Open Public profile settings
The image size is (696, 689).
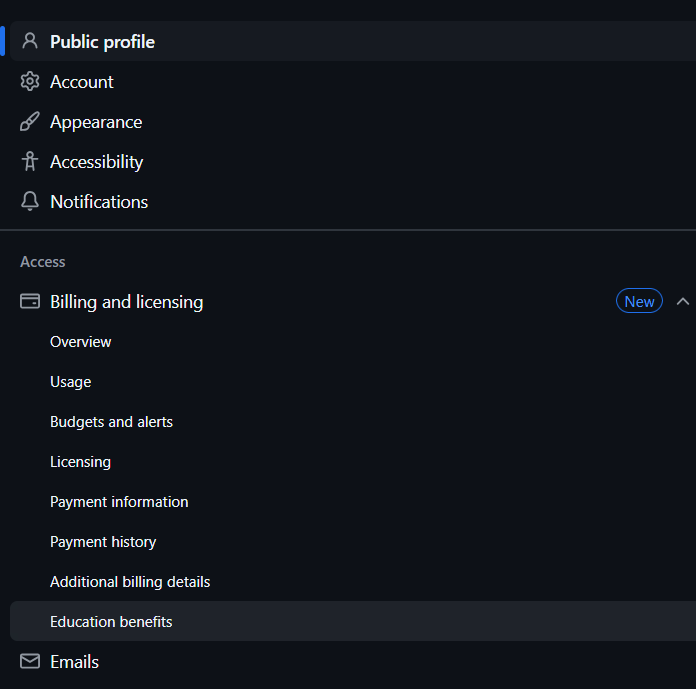tap(102, 42)
